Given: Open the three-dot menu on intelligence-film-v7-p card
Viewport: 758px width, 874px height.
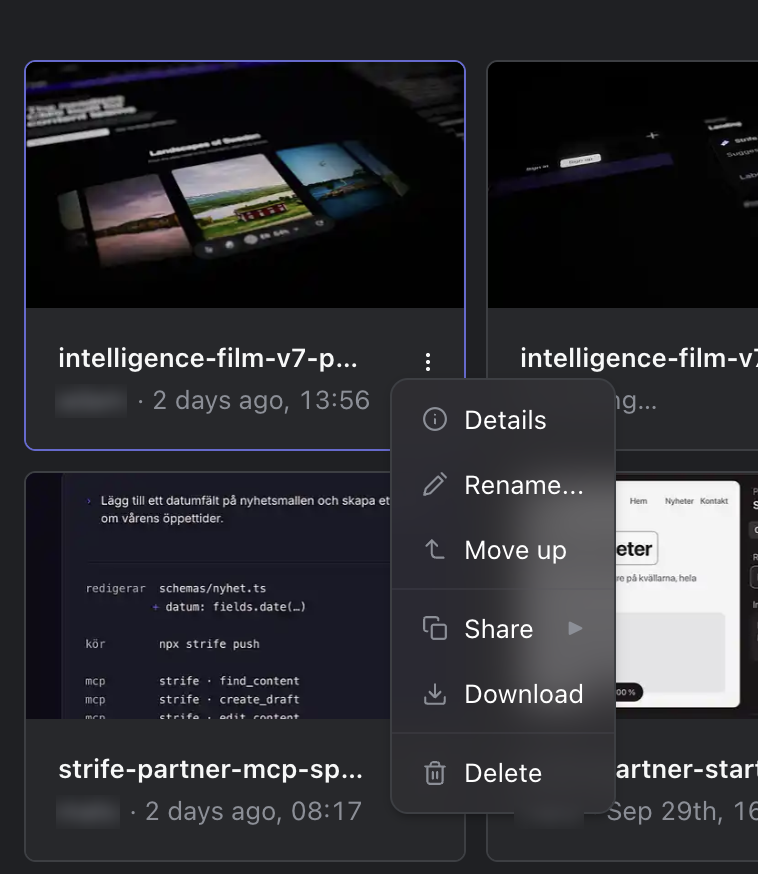Looking at the screenshot, I should 427,362.
